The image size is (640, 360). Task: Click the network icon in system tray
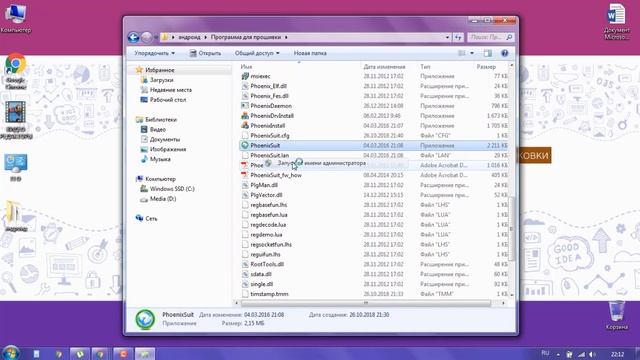(581, 354)
